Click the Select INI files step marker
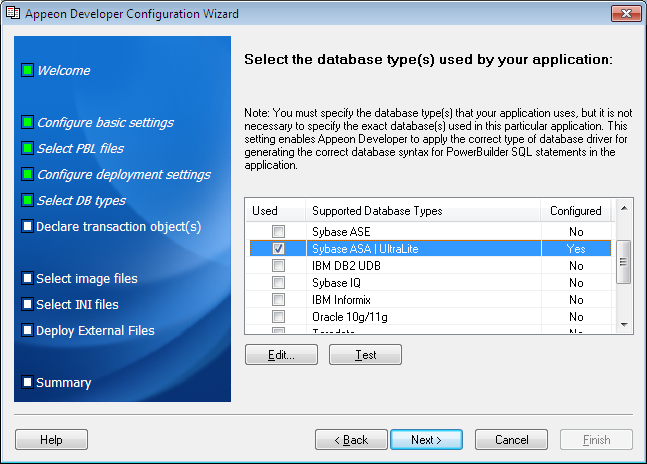Viewport: 647px width, 464px height. tap(28, 304)
